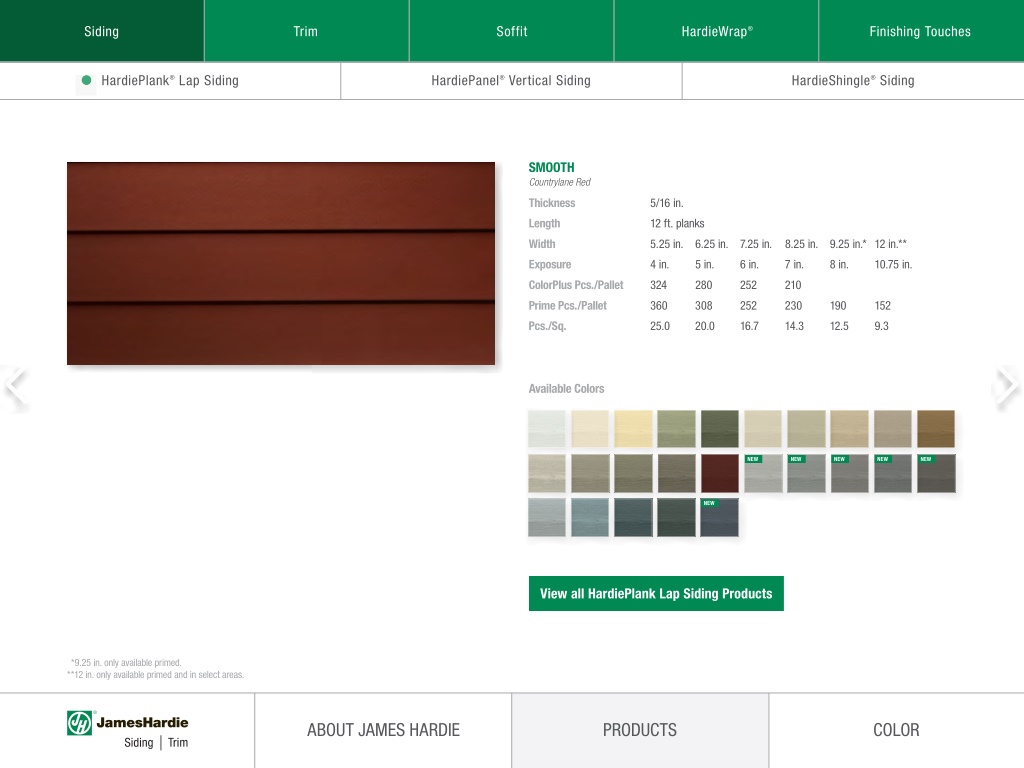Show HardiePanel Vertical Siding

[x=511, y=81]
